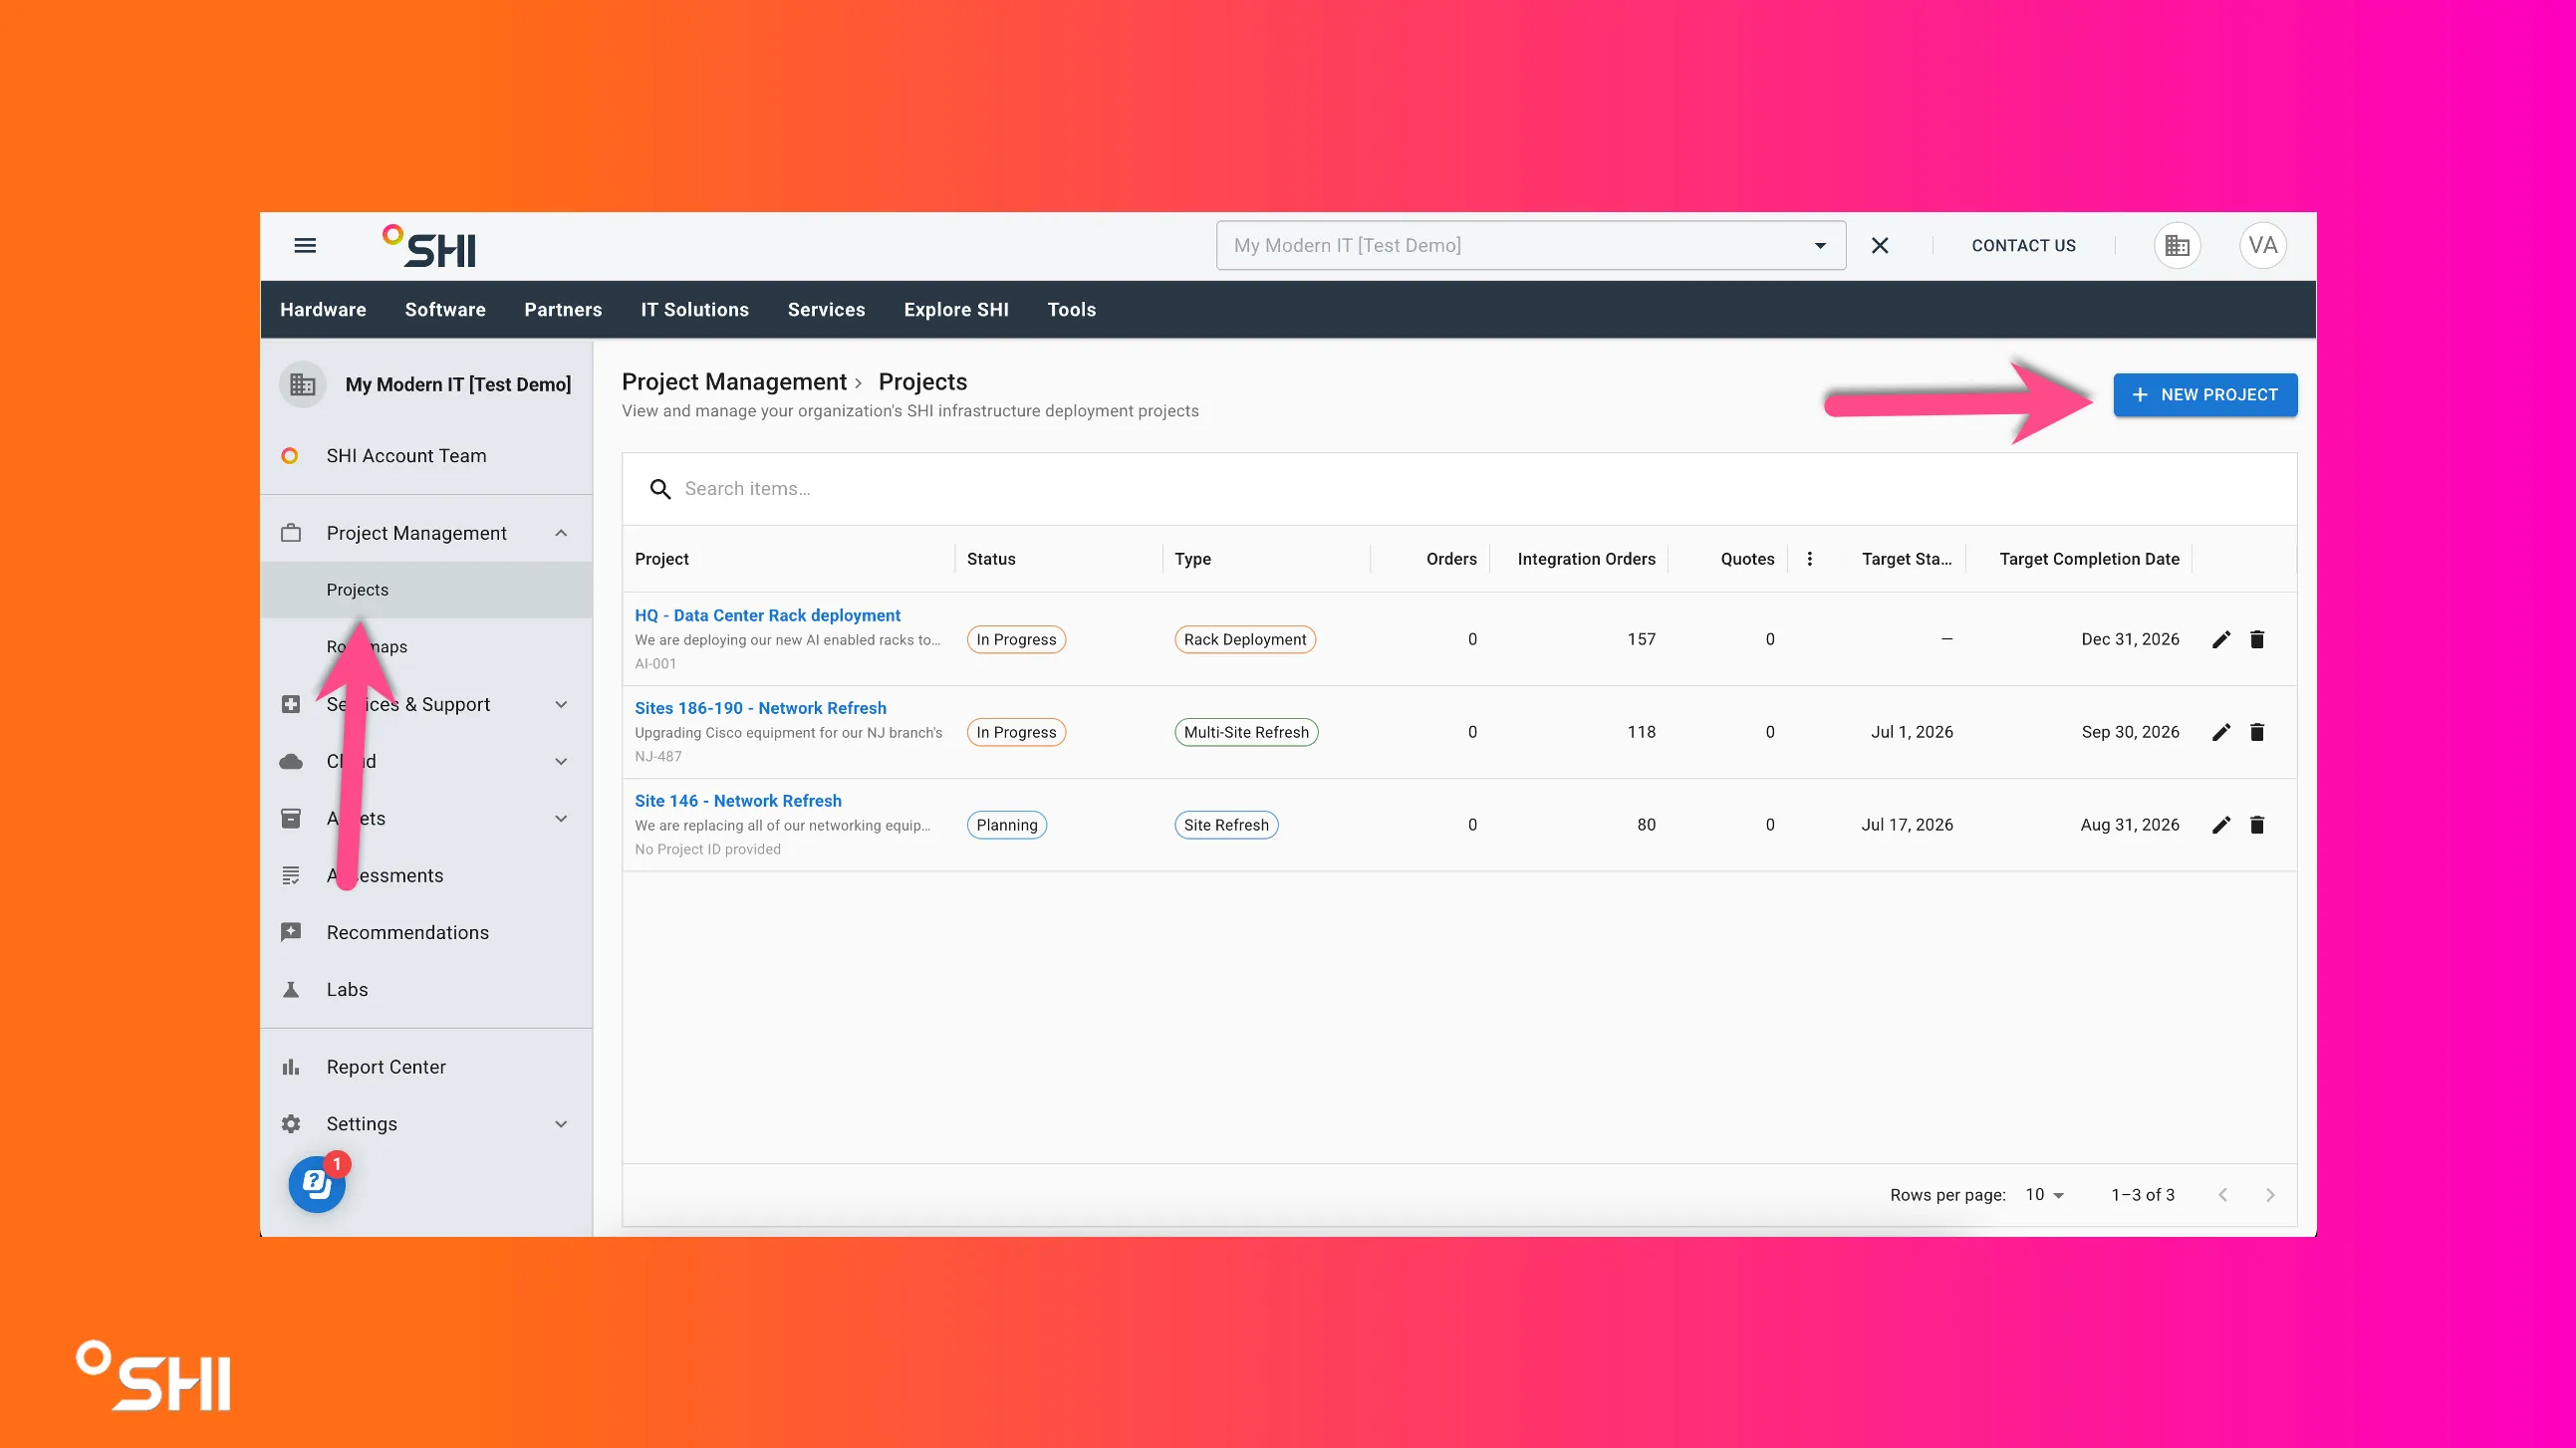Click the Recommendations star-comment icon
Screen dimensions: 2576x1448
[x=291, y=932]
